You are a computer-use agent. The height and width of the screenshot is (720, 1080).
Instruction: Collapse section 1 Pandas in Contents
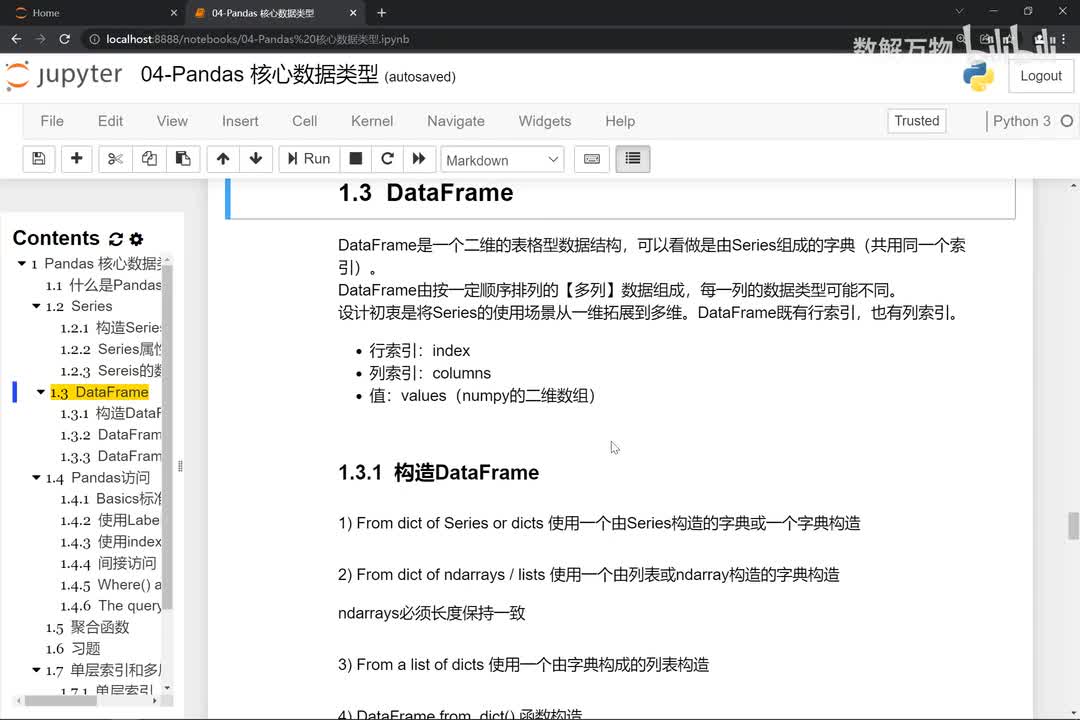point(21,263)
